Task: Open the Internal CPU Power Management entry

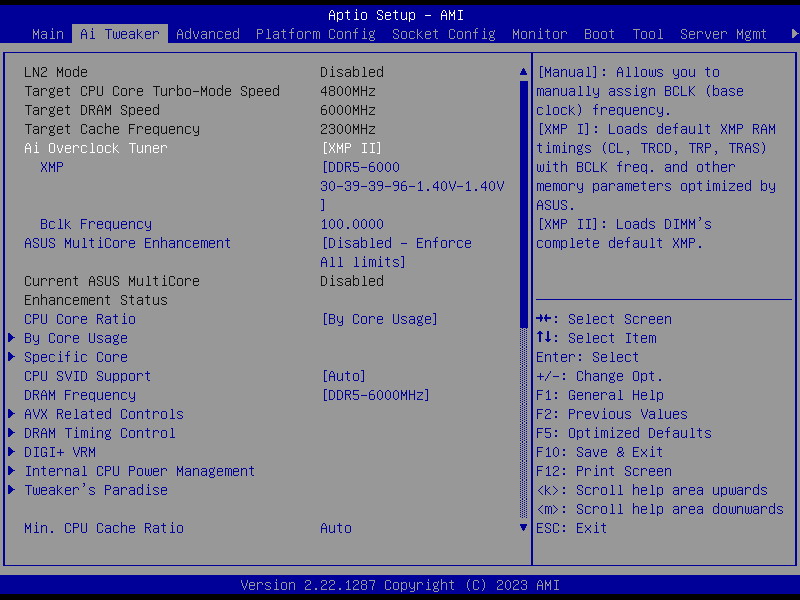Action: tap(140, 471)
